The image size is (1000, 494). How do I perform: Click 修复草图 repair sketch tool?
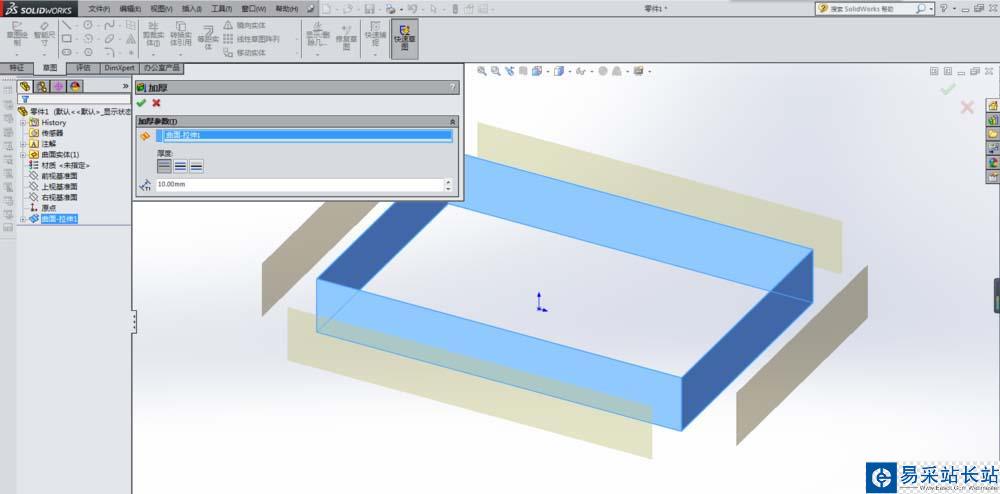point(346,37)
